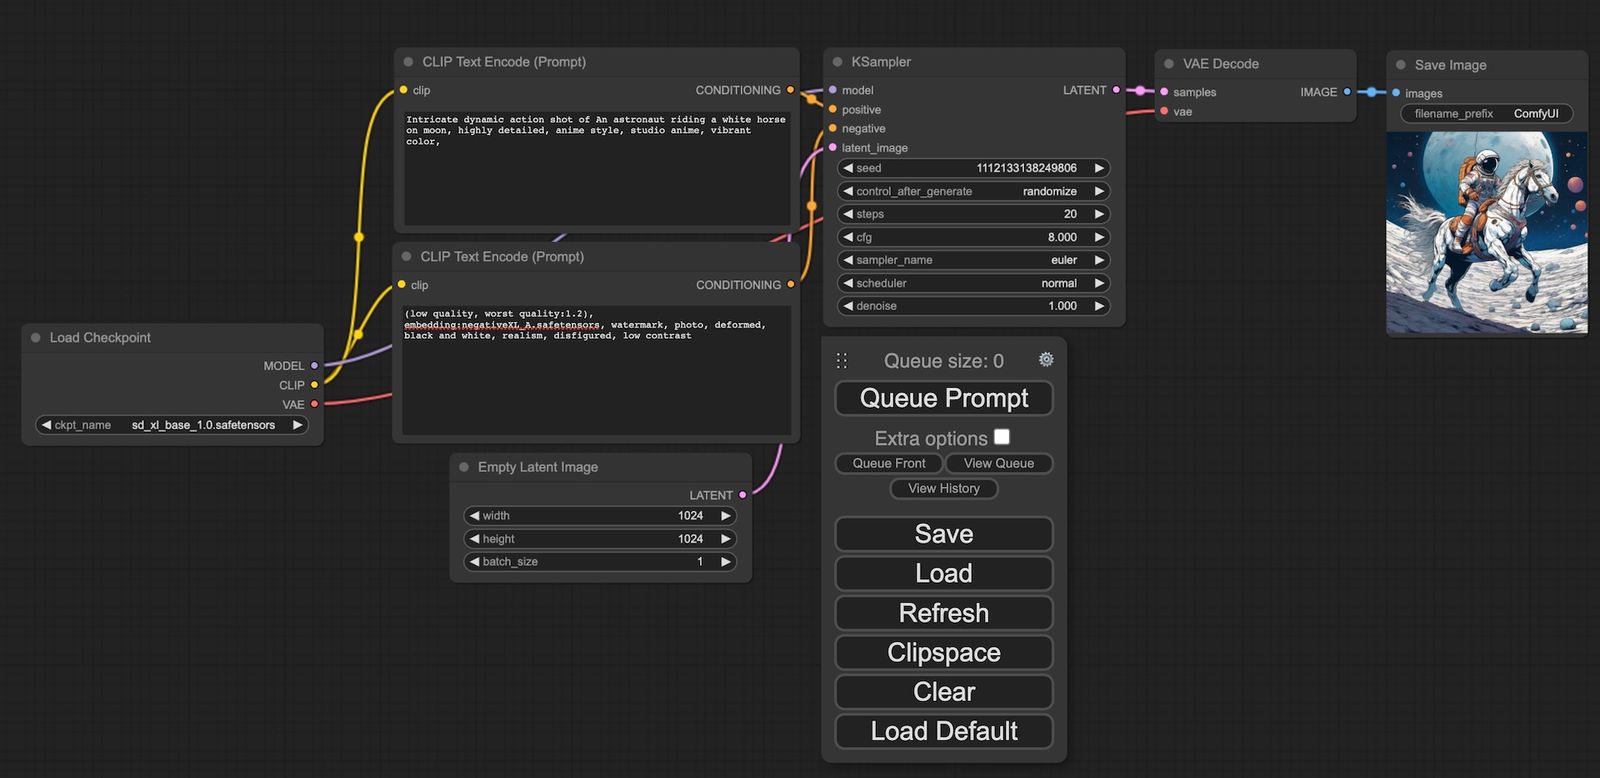Adjust the denoise value field
This screenshot has height=778, width=1600.
974,306
